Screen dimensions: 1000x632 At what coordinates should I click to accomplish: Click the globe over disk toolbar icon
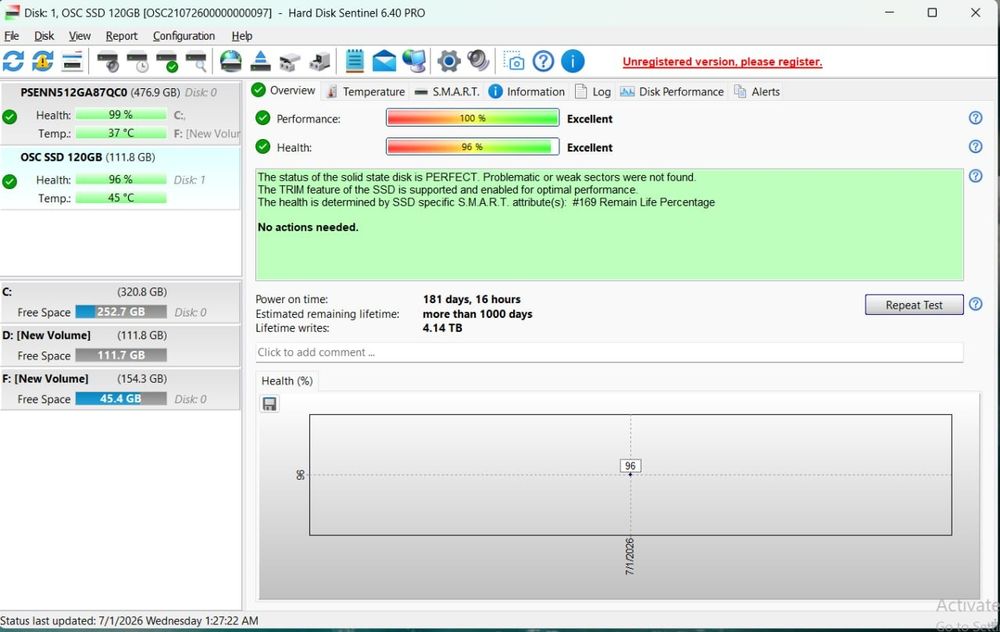[x=230, y=61]
